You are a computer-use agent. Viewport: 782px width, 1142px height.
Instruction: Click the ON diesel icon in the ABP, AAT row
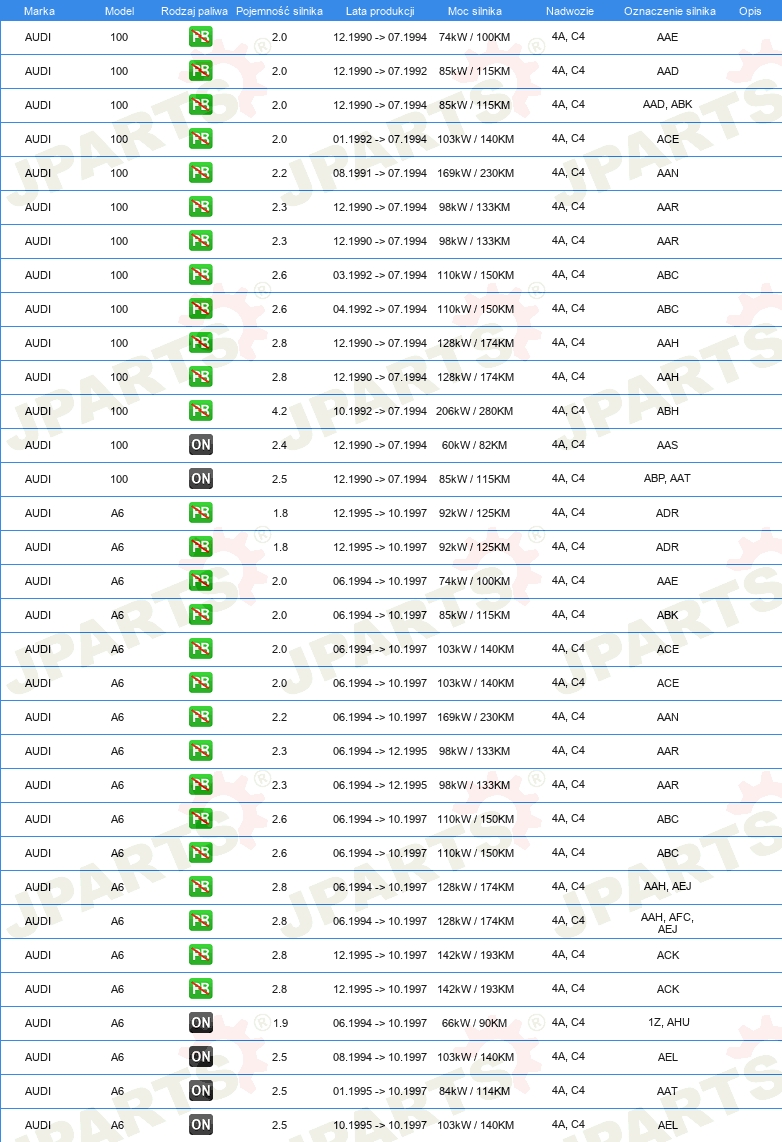pyautogui.click(x=200, y=479)
